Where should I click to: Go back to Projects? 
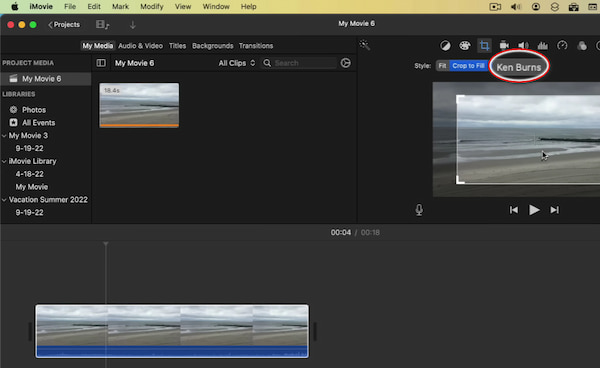pyautogui.click(x=64, y=24)
